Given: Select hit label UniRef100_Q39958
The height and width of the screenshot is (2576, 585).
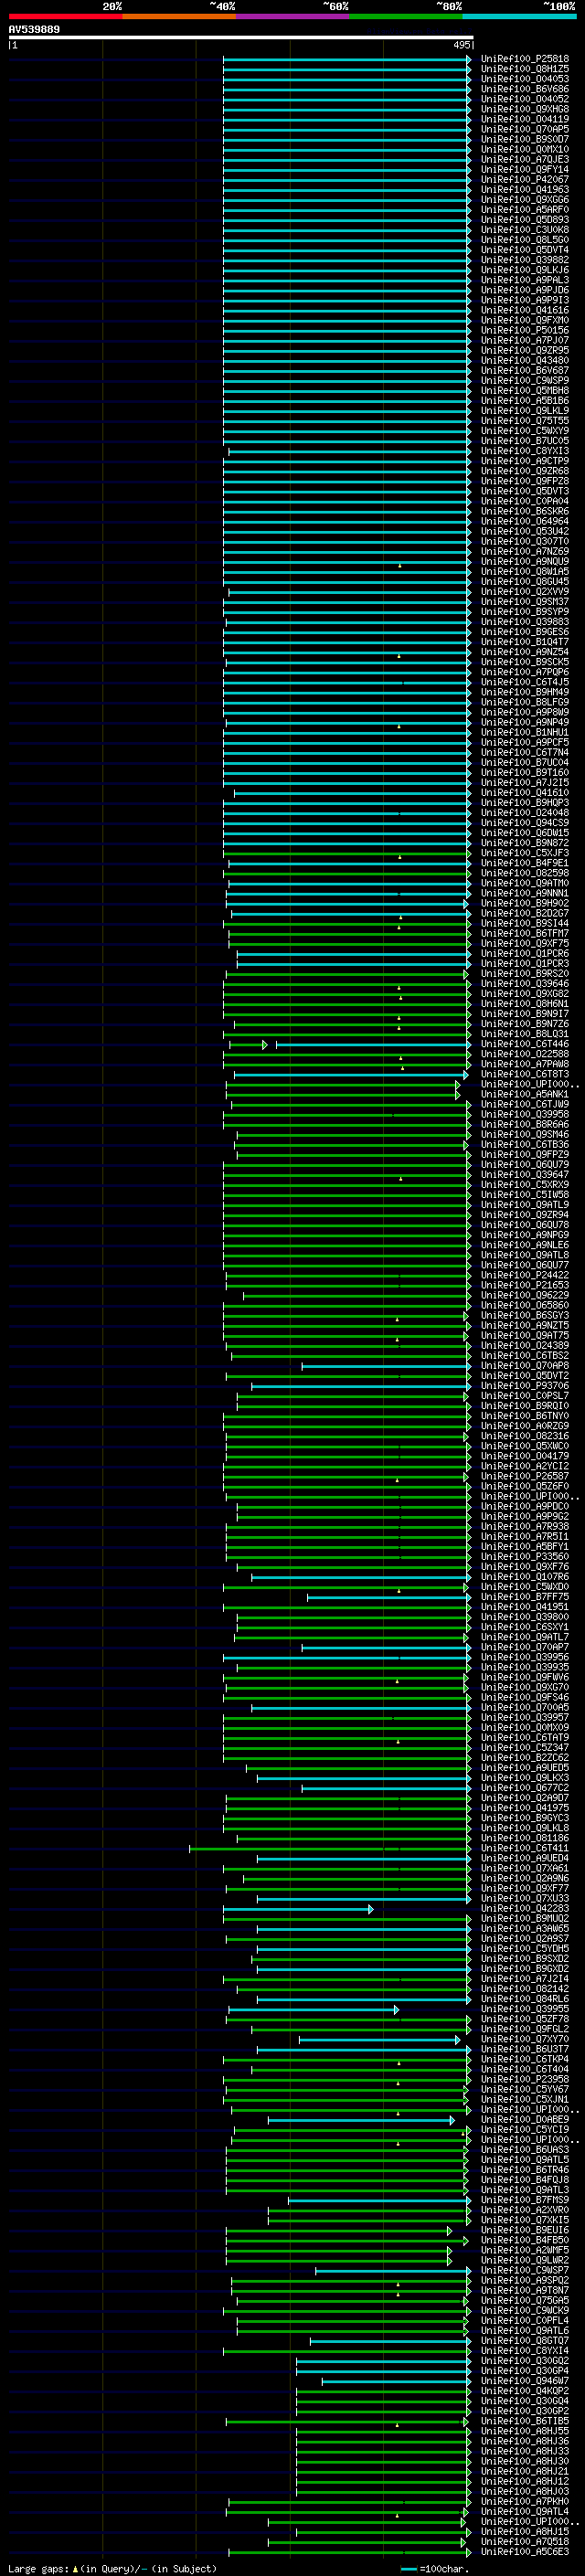Looking at the screenshot, I should [x=525, y=1114].
